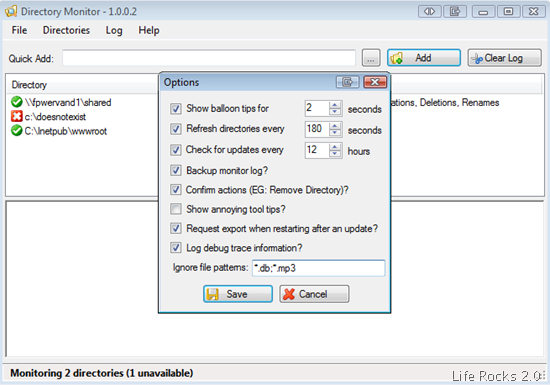The width and height of the screenshot is (550, 385).
Task: Uncheck Backup monitor log option
Action: click(x=175, y=170)
